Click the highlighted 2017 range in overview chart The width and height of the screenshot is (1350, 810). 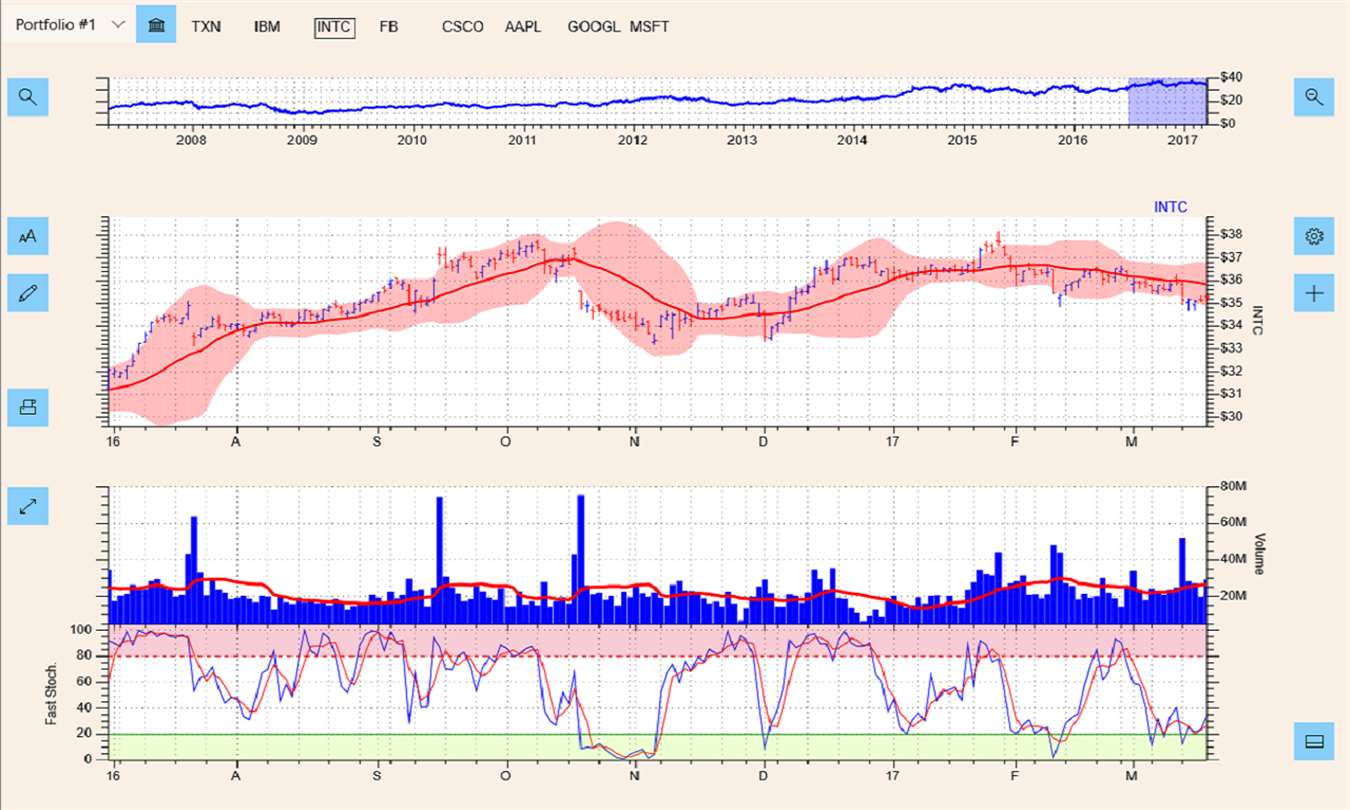(1167, 101)
